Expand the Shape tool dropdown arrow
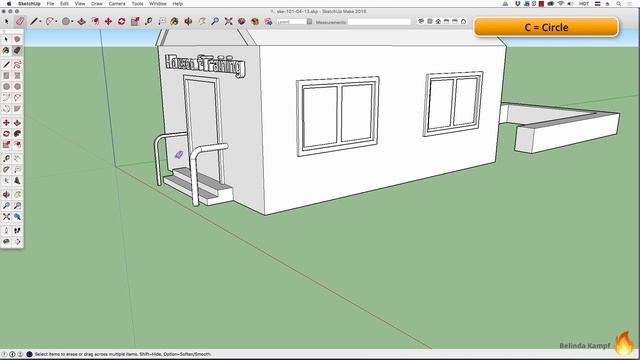The width and height of the screenshot is (640, 360). [72, 22]
